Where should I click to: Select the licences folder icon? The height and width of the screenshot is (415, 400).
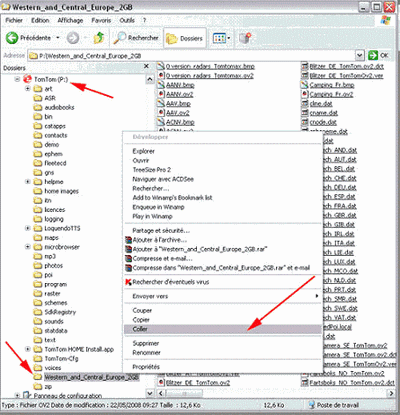click(38, 210)
